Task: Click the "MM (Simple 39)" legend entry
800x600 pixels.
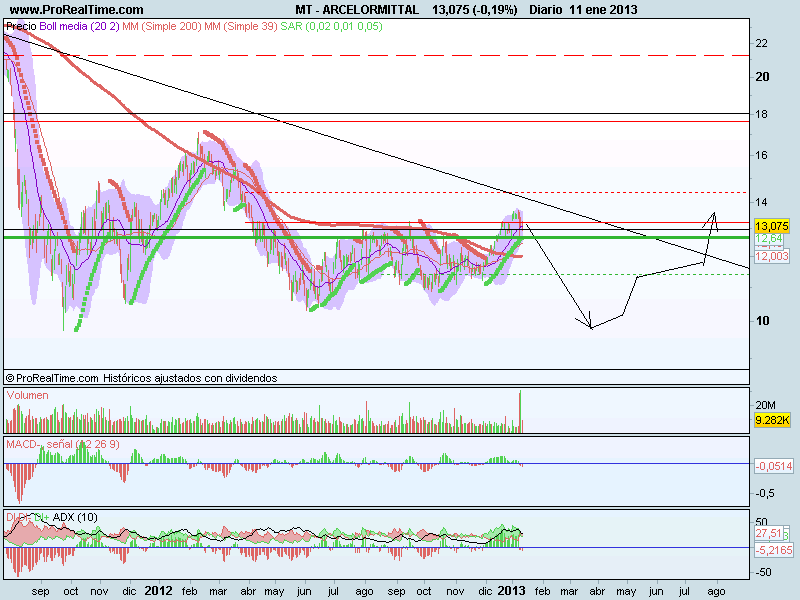Action: point(241,27)
